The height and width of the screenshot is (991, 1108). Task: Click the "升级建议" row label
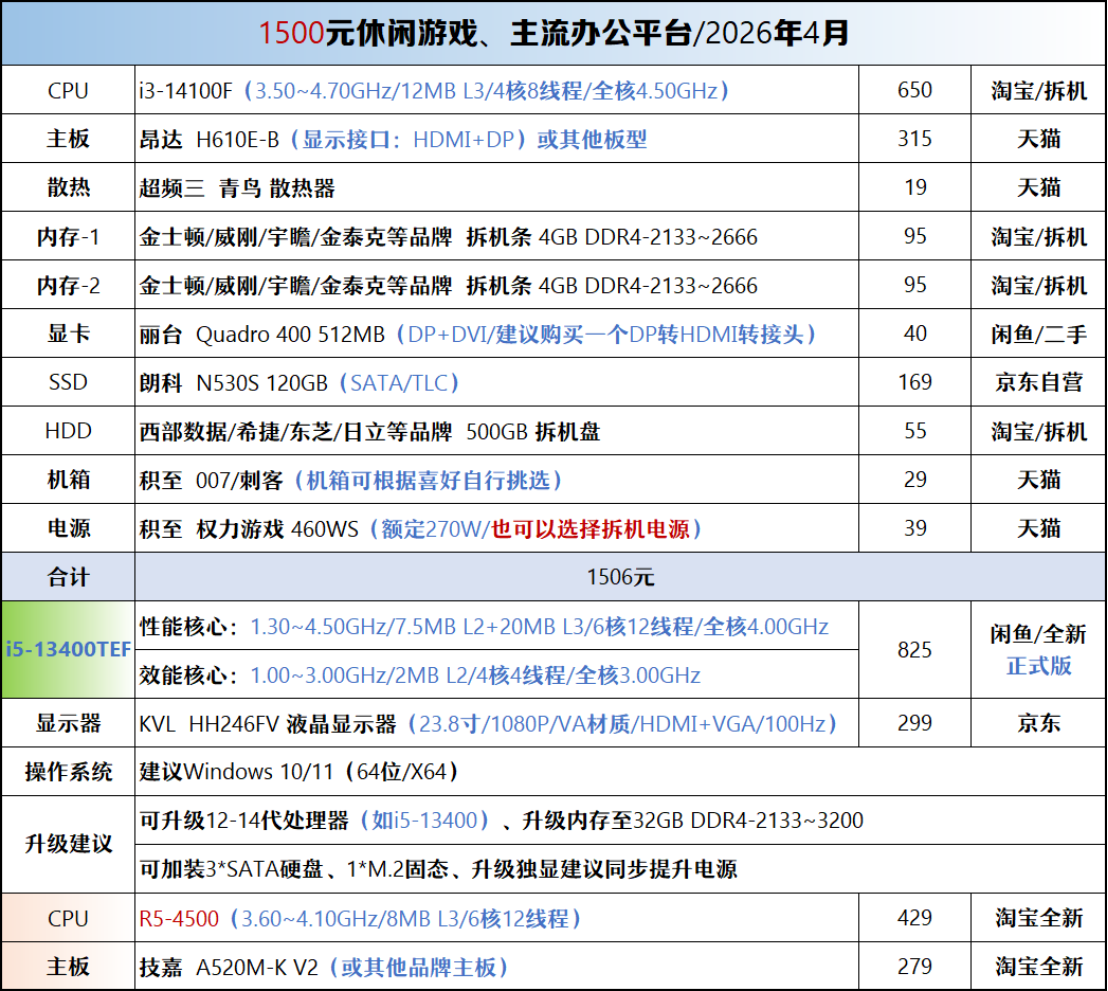click(x=68, y=844)
